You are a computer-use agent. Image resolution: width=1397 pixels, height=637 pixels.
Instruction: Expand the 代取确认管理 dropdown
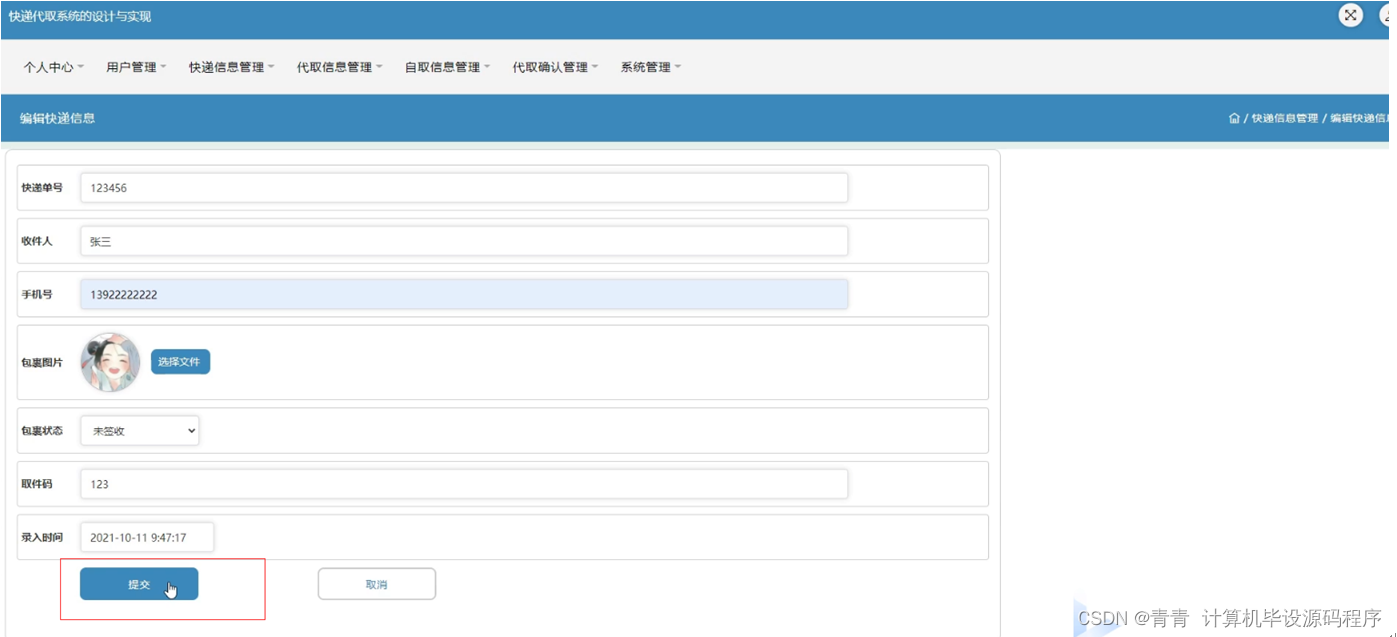554,66
